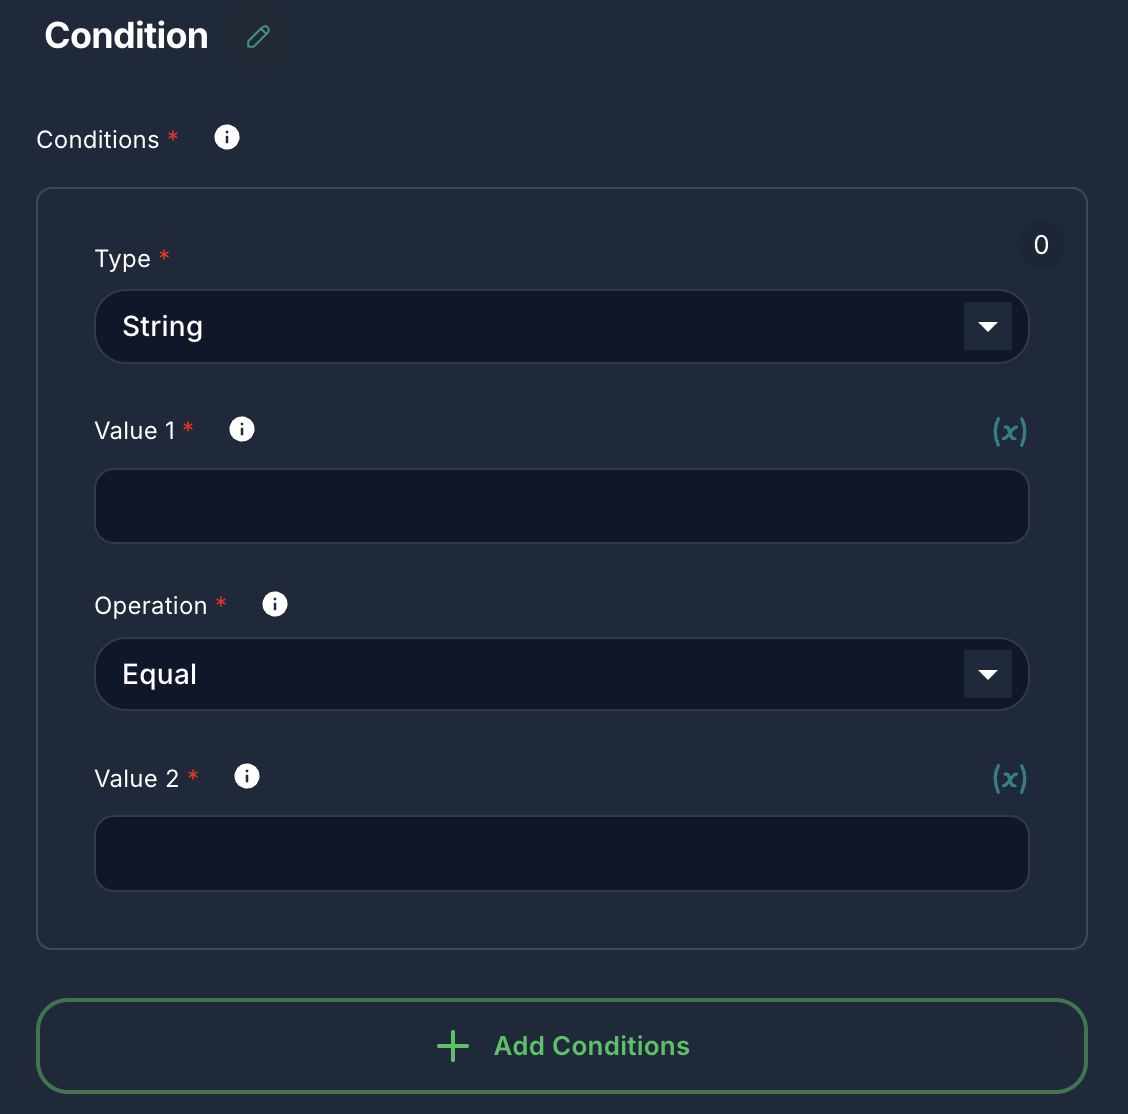The height and width of the screenshot is (1114, 1128).
Task: Click the chevron arrow on the Type selector
Action: [988, 326]
